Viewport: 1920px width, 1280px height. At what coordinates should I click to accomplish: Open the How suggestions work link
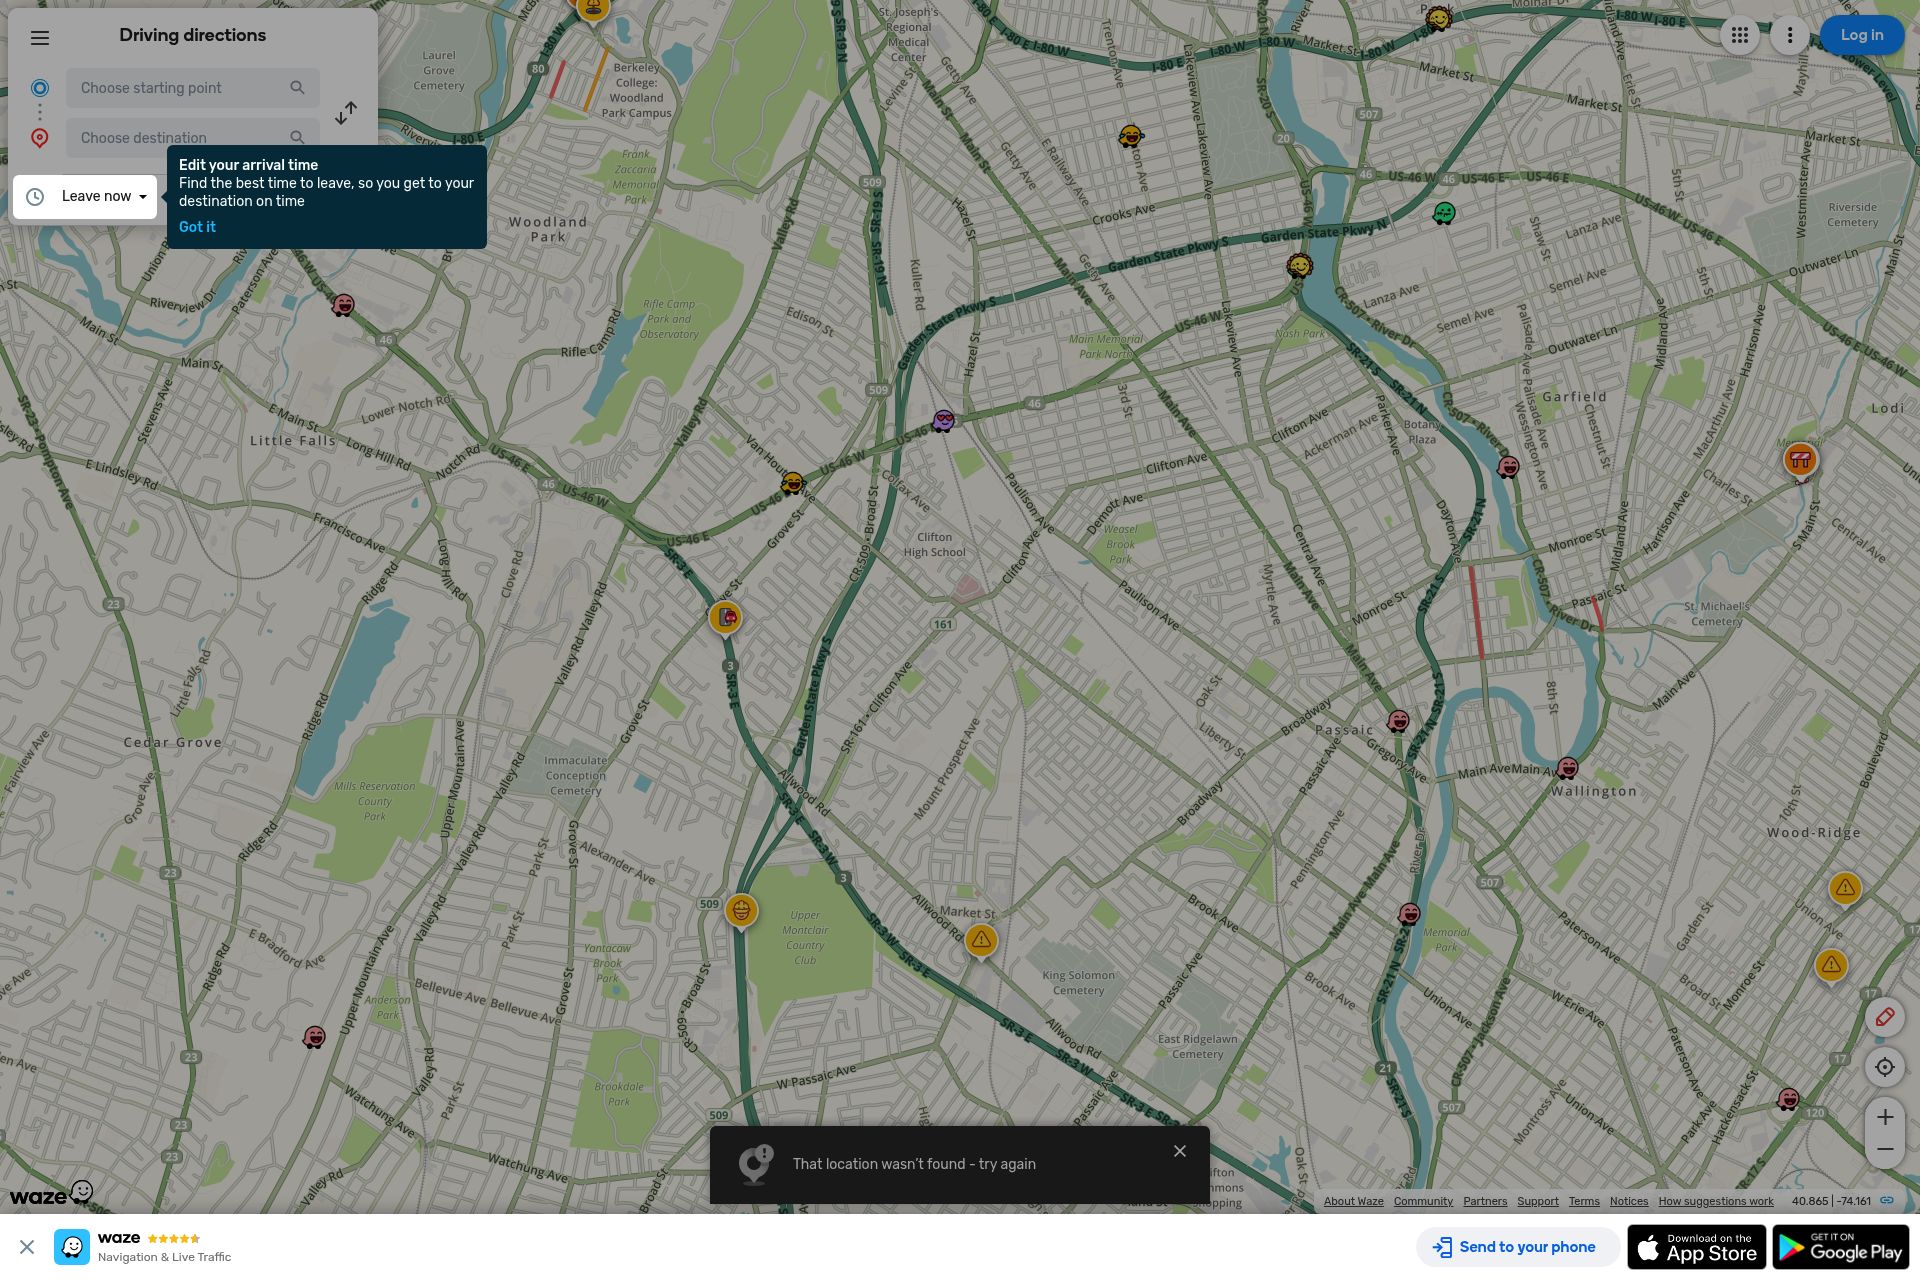(1716, 1201)
